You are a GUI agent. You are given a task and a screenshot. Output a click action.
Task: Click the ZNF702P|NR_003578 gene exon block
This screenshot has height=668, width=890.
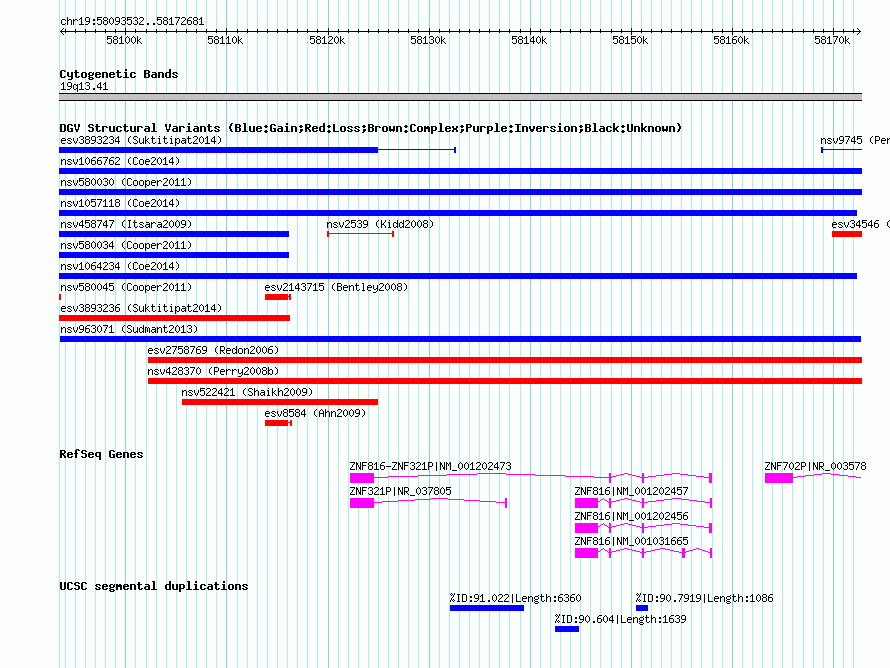(779, 478)
